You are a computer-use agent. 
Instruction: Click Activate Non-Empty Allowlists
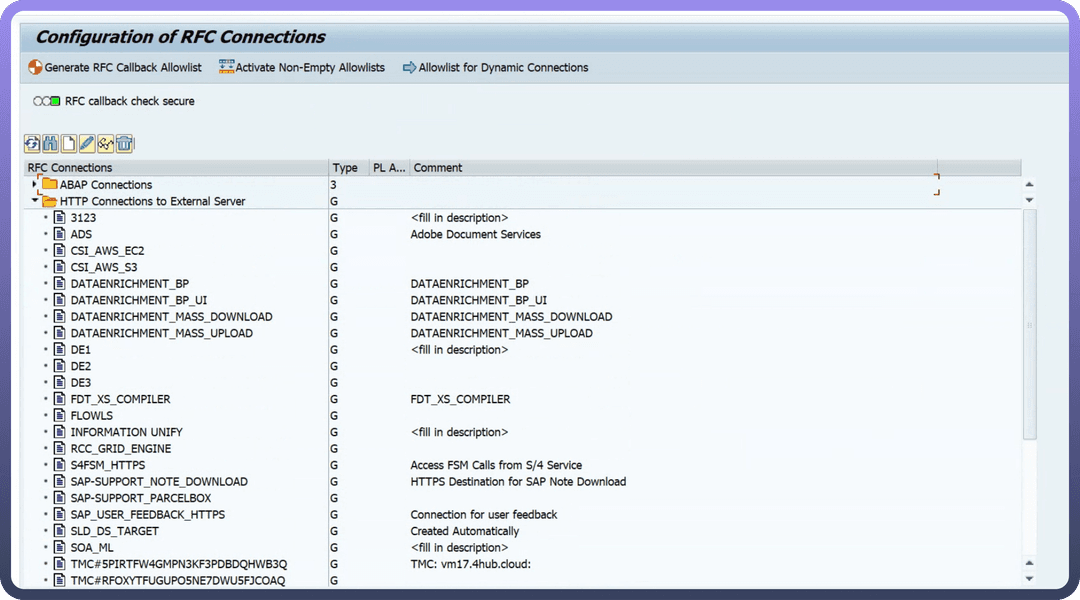click(302, 68)
